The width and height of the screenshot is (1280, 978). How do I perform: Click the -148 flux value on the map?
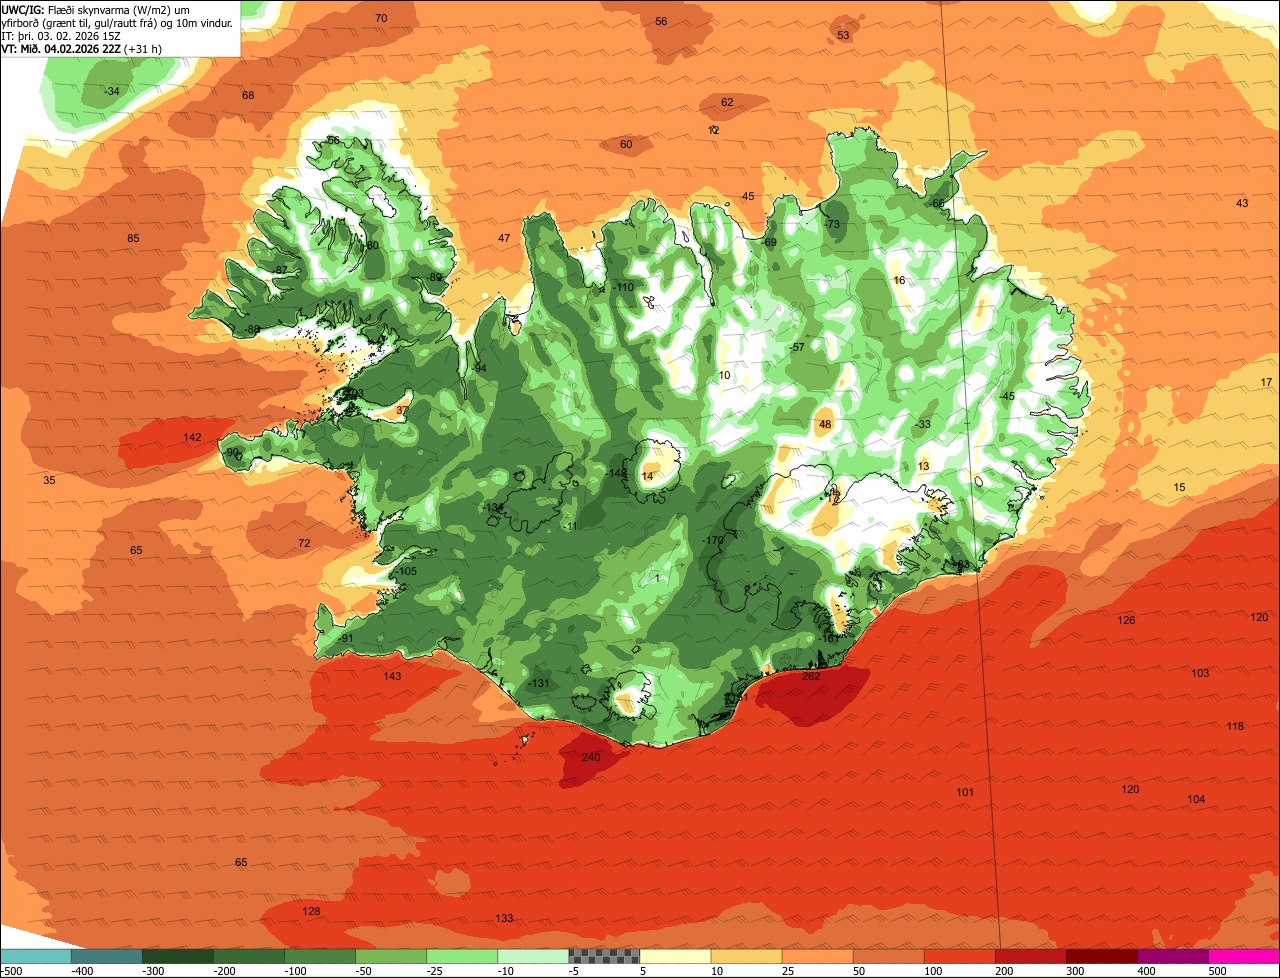(617, 474)
